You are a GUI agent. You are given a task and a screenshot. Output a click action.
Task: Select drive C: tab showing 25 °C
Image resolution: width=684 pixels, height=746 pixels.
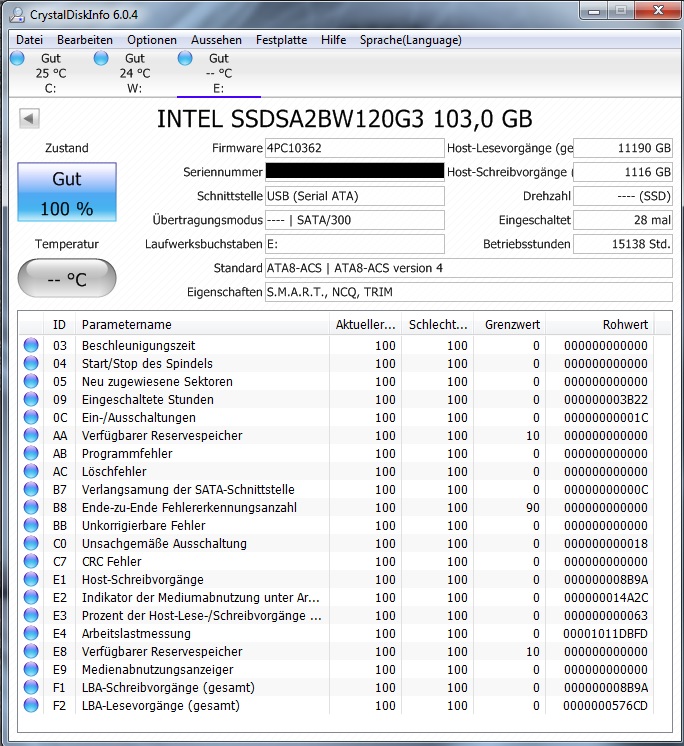(51, 73)
